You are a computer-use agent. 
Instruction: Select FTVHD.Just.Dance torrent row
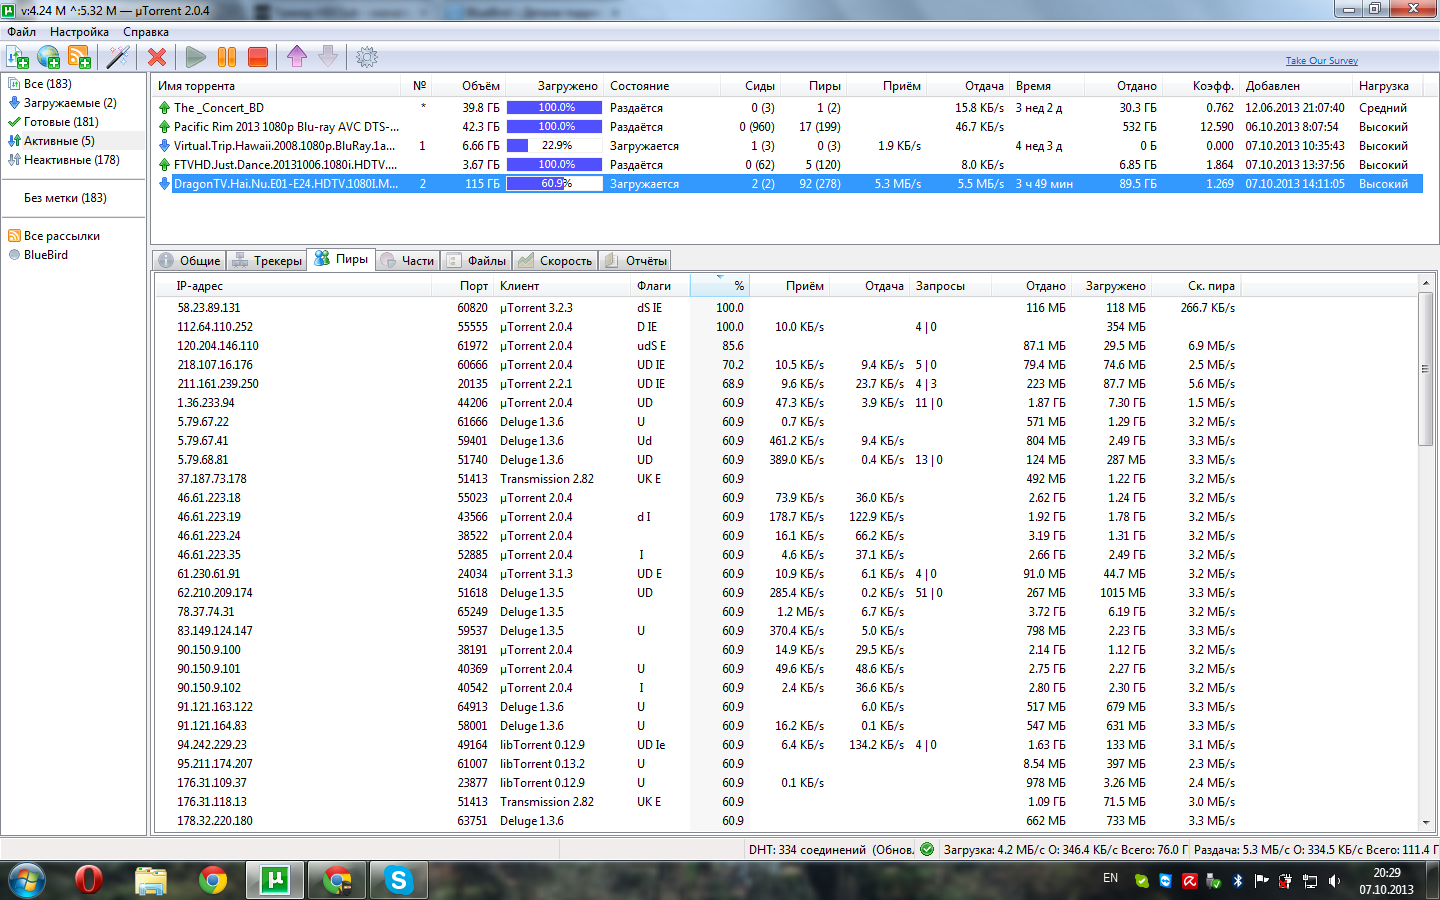point(788,165)
